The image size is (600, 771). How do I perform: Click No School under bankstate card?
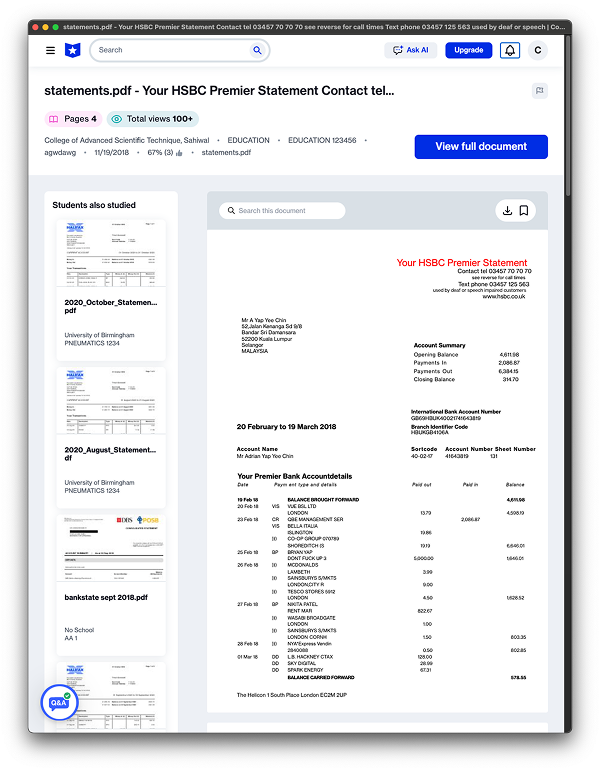tap(79, 630)
